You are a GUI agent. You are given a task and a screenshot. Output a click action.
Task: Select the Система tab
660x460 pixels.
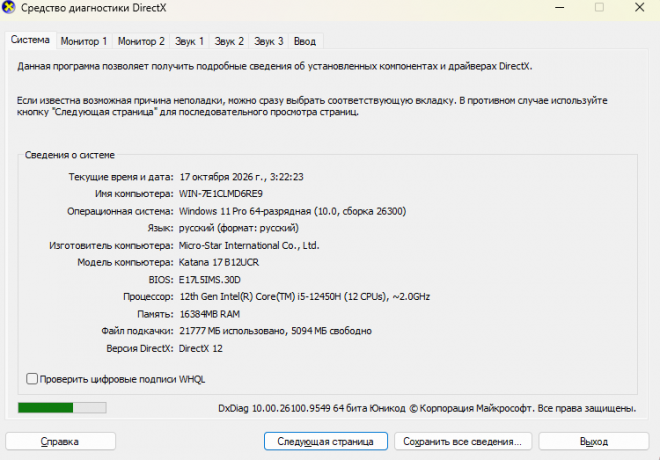coord(30,40)
